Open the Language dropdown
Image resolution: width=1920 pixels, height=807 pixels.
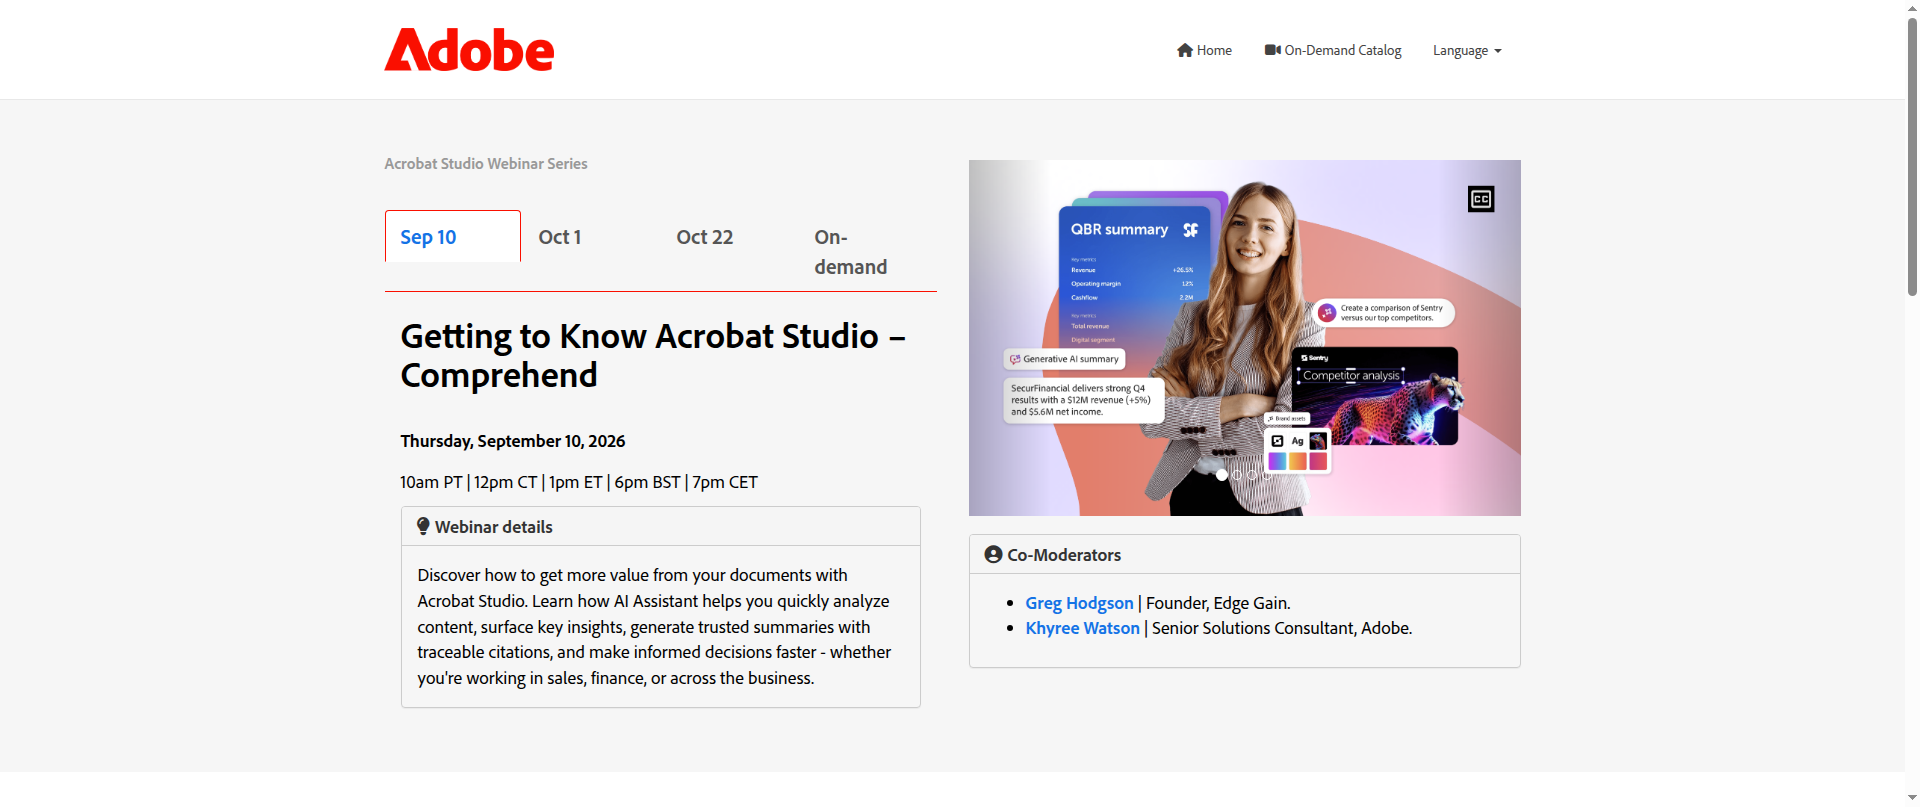pyautogui.click(x=1467, y=50)
